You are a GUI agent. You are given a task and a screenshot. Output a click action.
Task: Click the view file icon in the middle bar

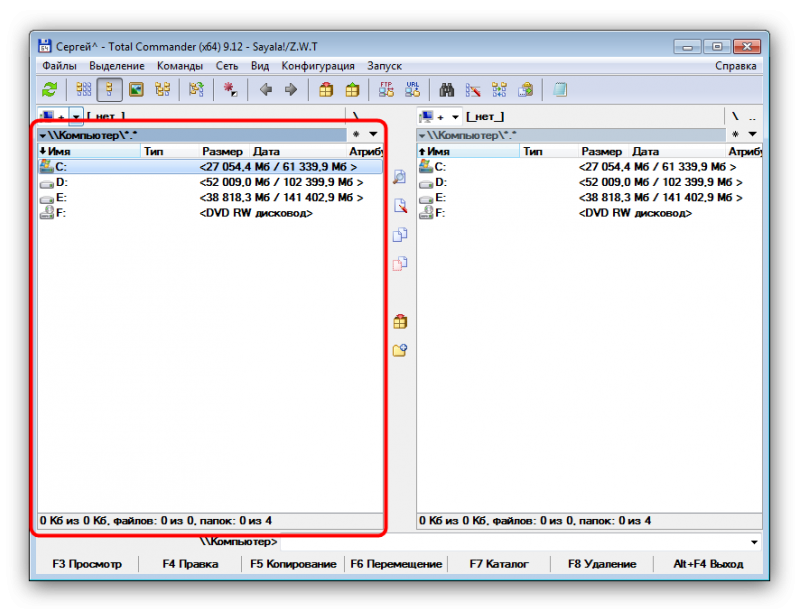click(x=399, y=177)
